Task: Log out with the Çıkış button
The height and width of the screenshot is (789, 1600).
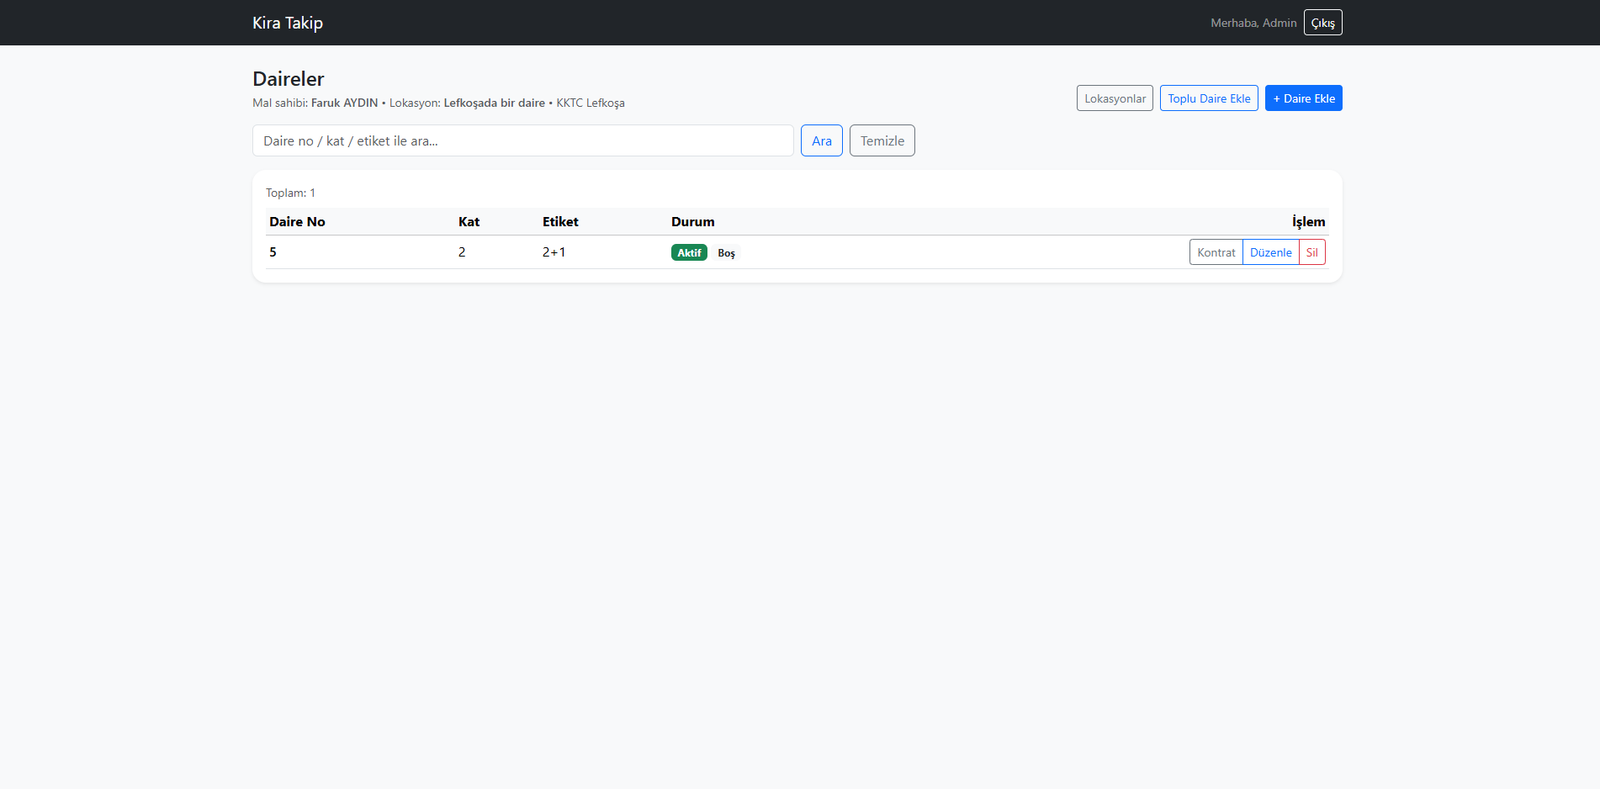Action: 1322,23
